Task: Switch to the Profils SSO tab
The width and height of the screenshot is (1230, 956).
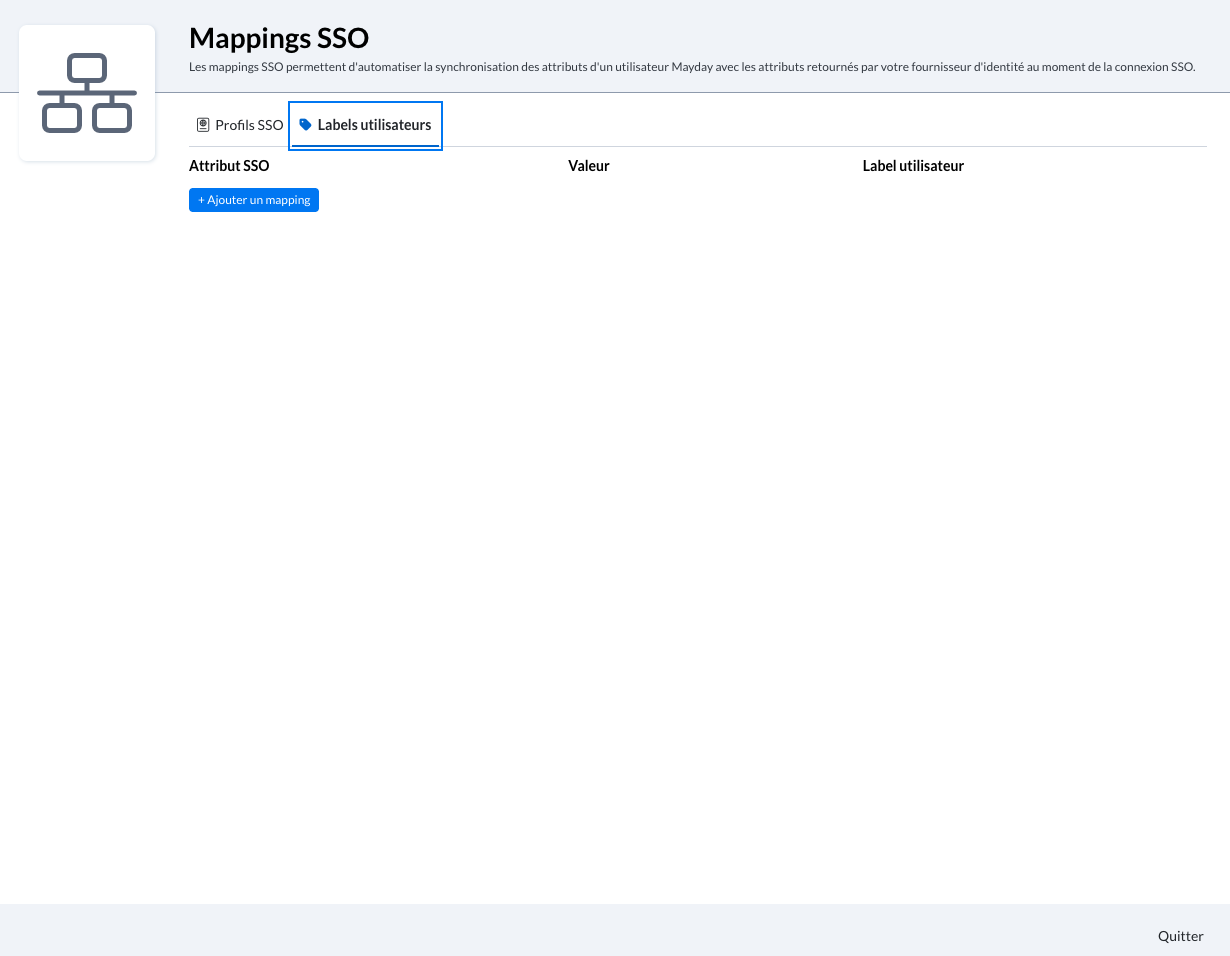Action: (240, 125)
